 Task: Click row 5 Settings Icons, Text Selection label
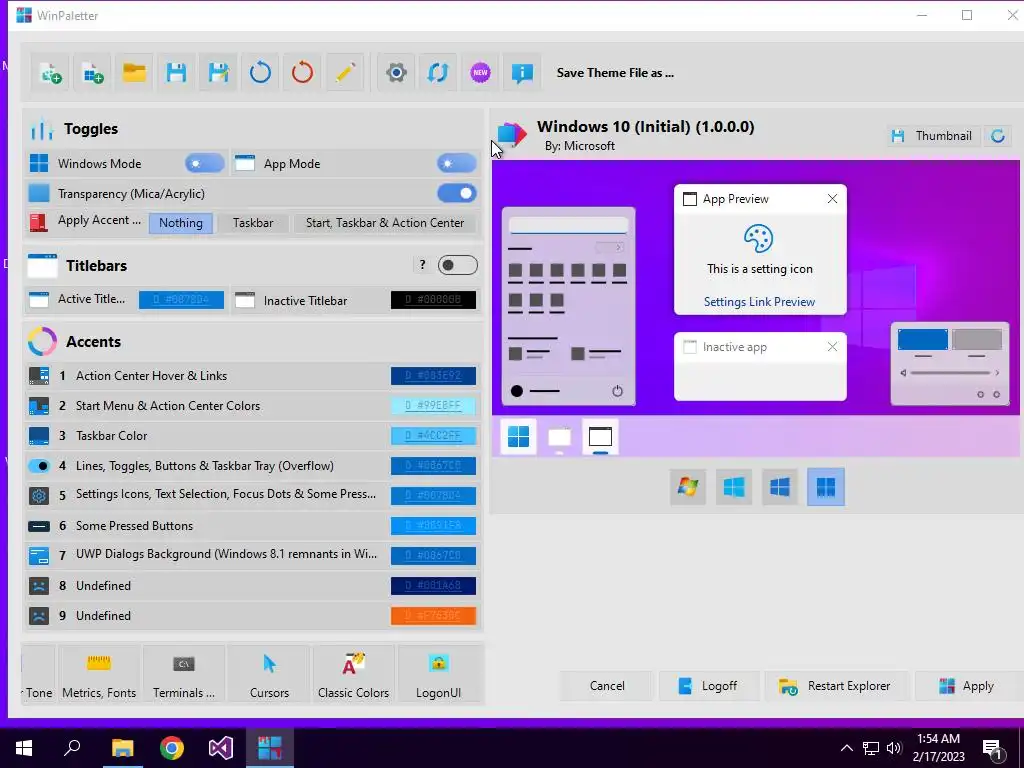click(225, 494)
